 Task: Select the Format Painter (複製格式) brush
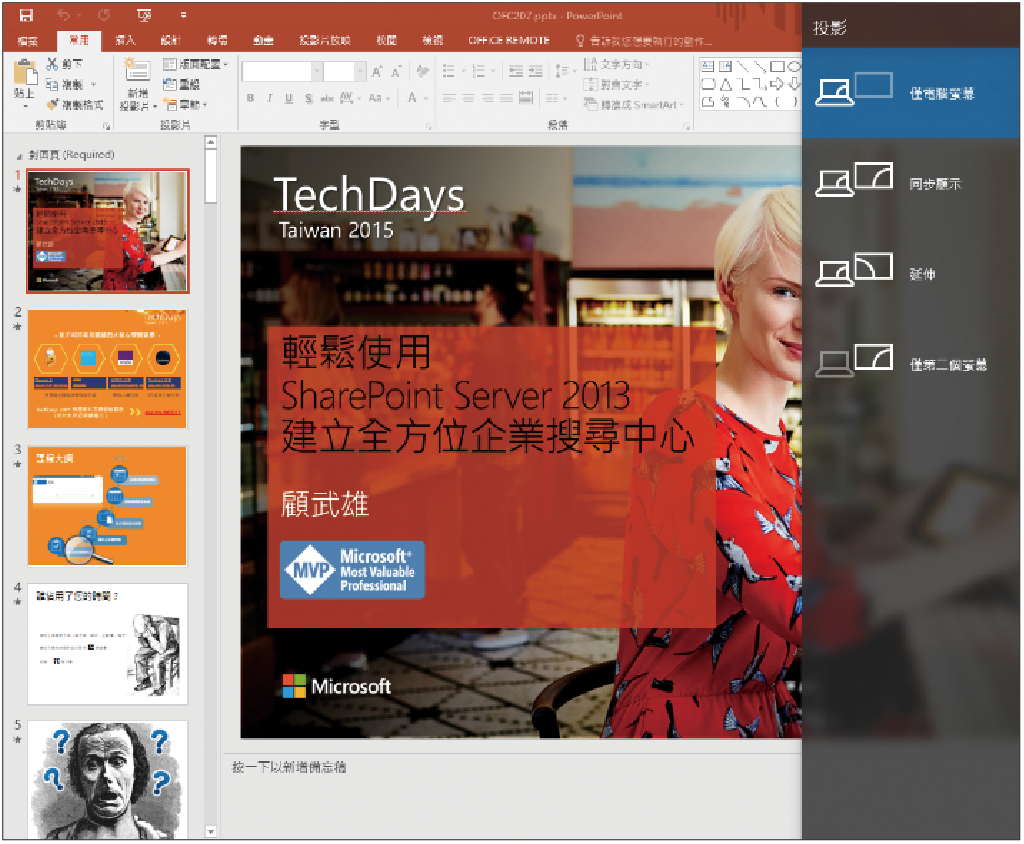(74, 105)
